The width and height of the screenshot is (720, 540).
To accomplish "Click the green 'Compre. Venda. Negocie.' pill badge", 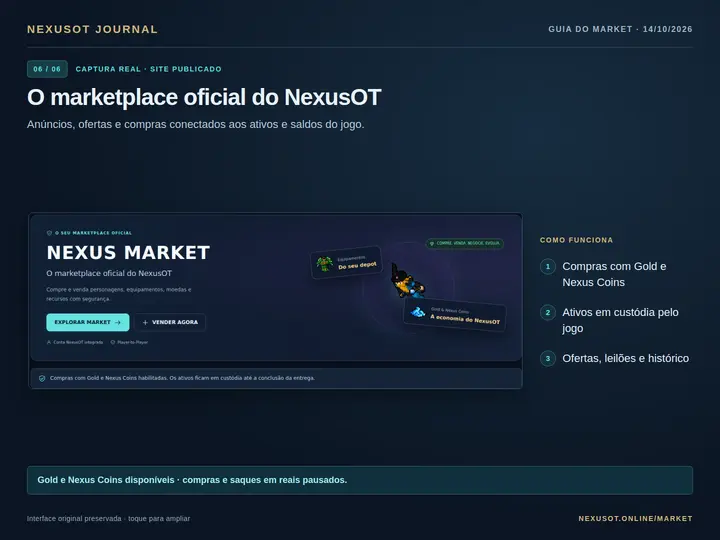I will 465,243.
